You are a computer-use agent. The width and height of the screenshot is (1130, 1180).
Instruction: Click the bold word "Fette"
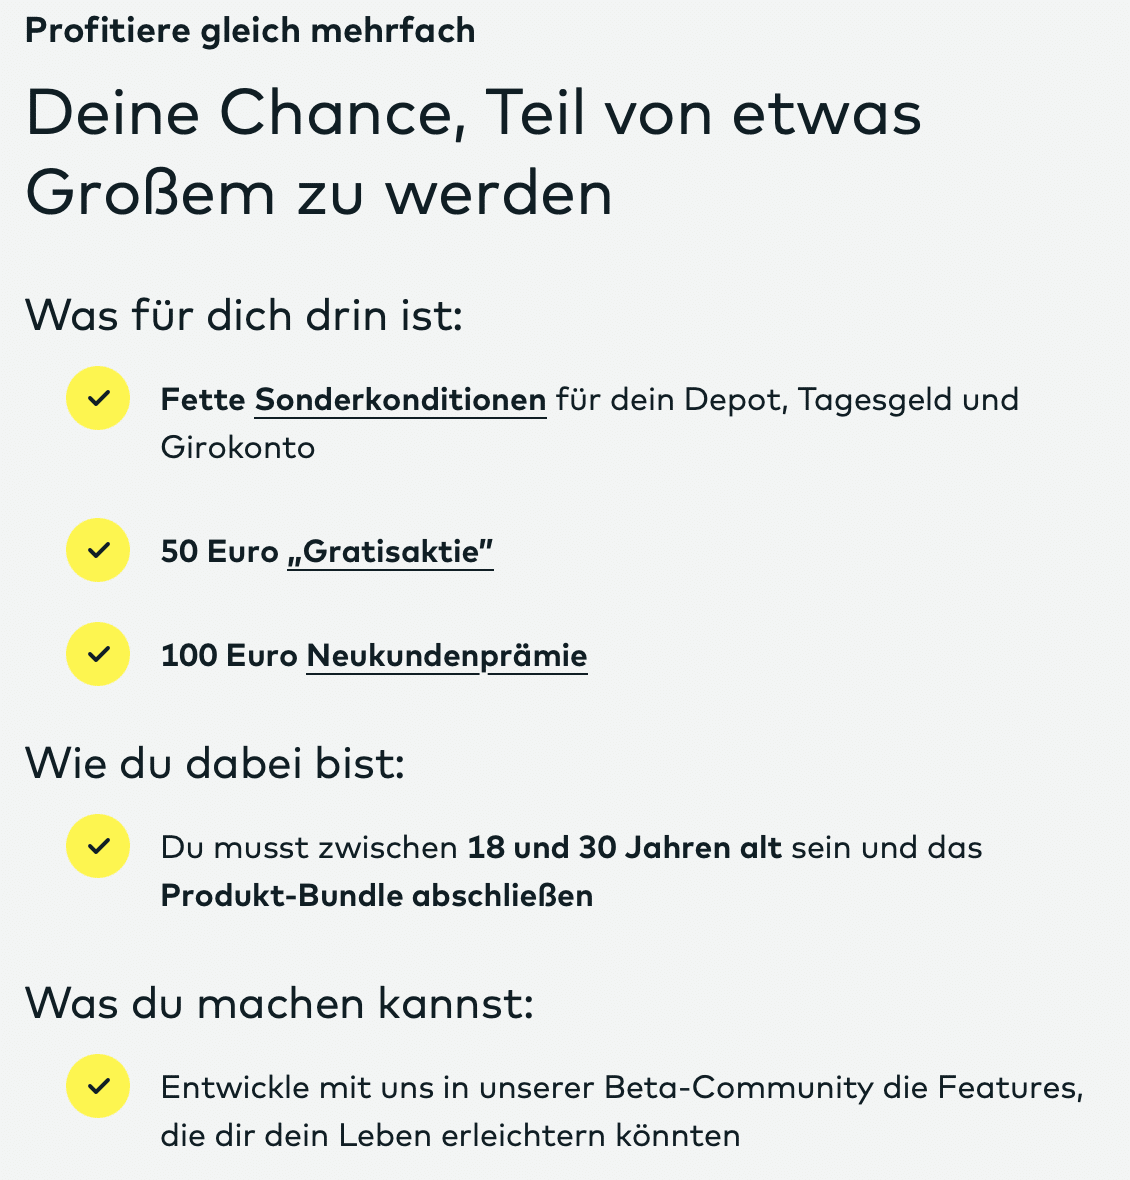(203, 400)
